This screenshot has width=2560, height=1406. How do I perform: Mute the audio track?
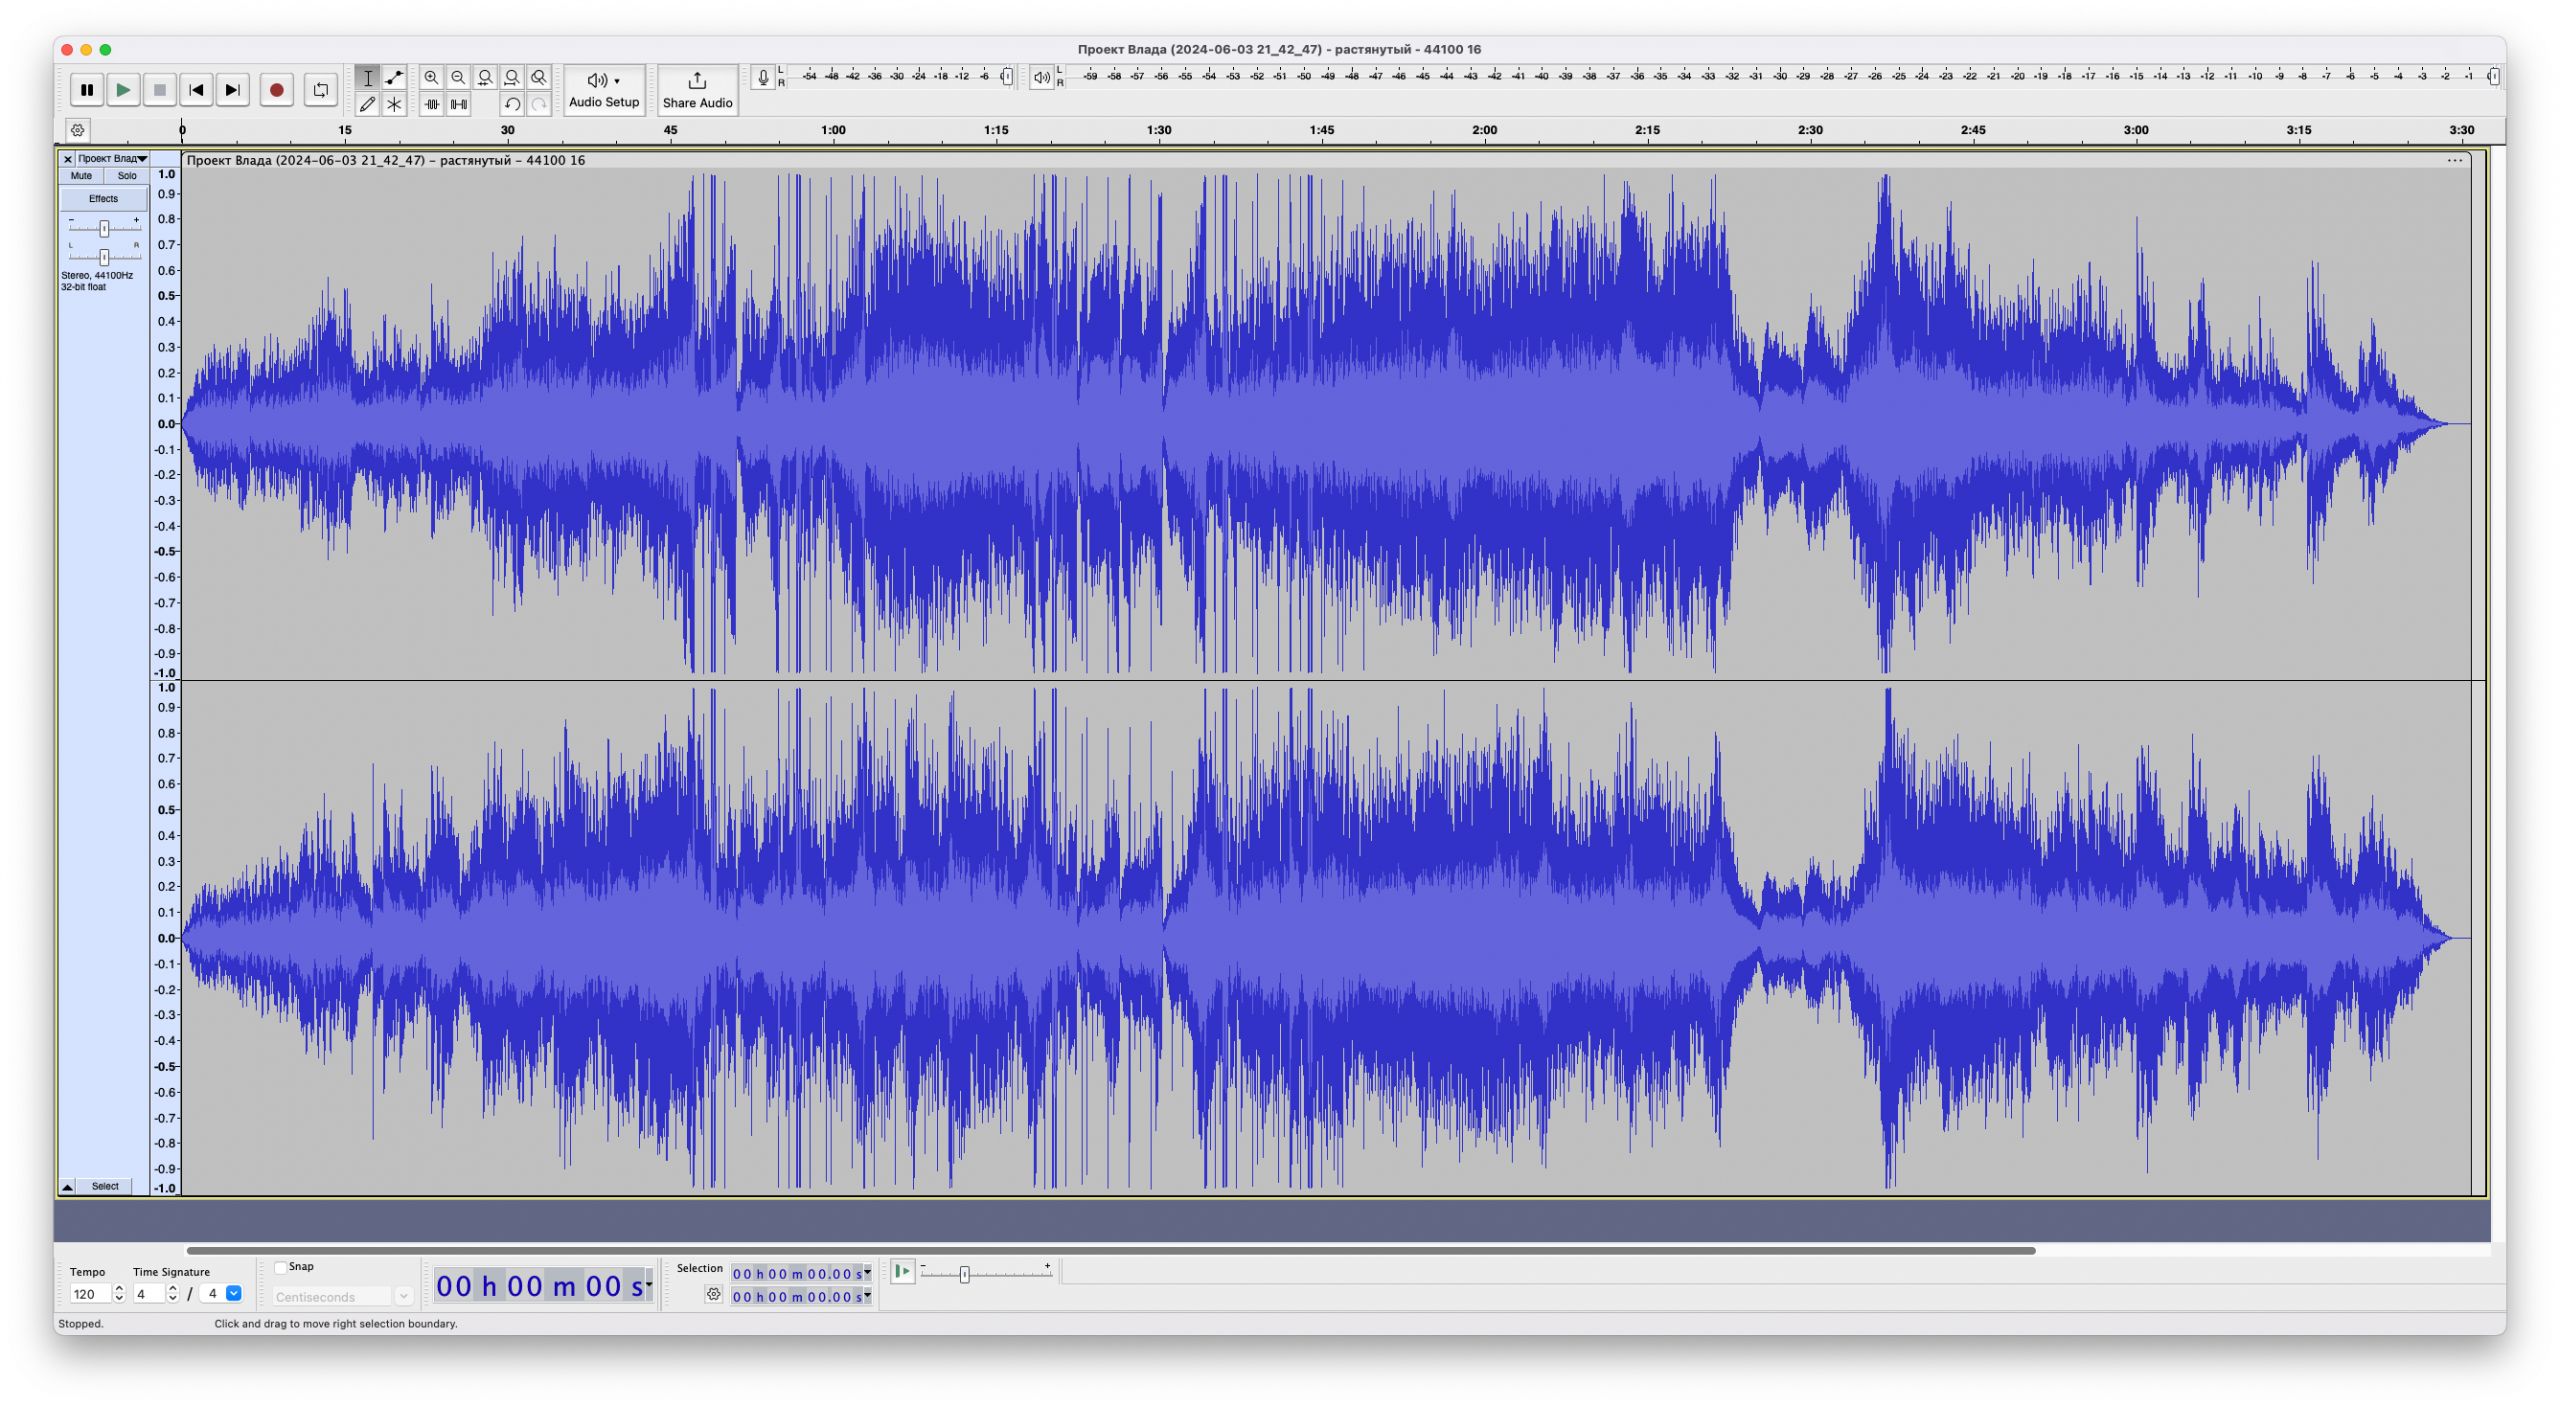click(81, 176)
